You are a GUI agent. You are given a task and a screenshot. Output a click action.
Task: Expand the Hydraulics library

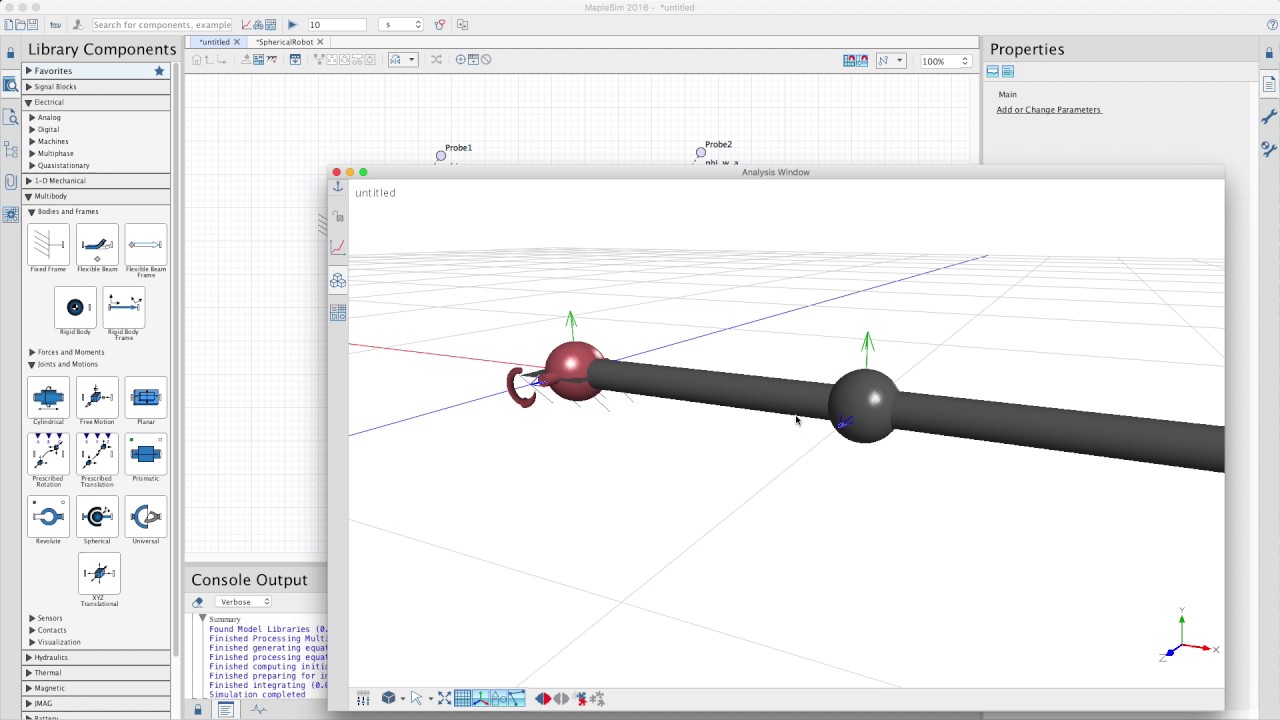29,658
